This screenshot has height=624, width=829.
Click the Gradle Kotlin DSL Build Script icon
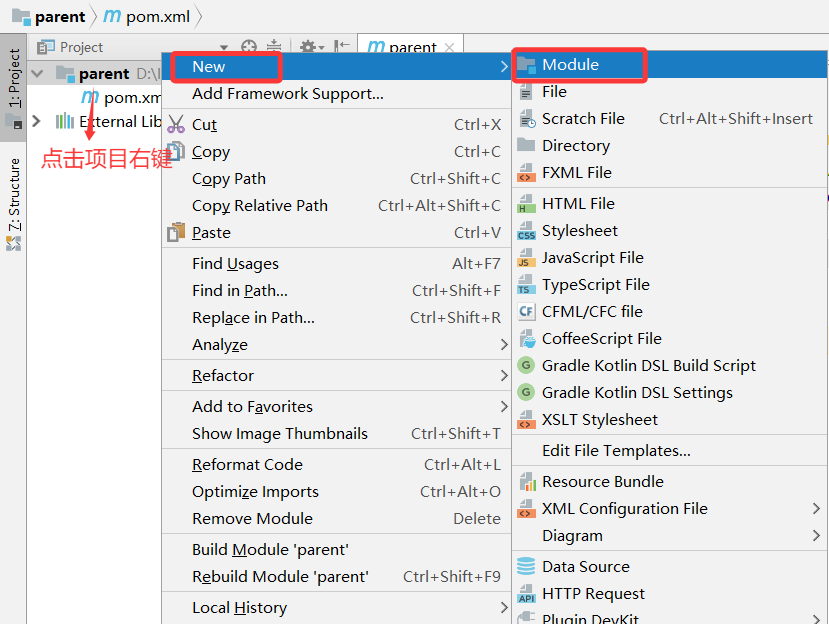[526, 365]
